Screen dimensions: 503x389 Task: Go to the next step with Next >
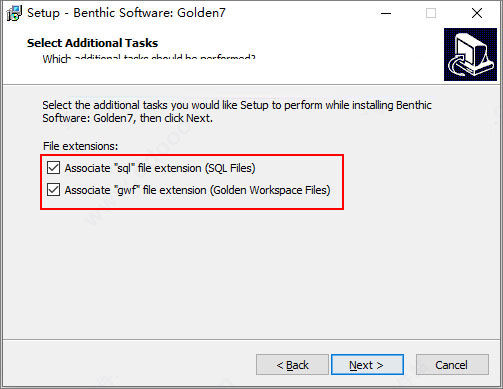point(367,365)
